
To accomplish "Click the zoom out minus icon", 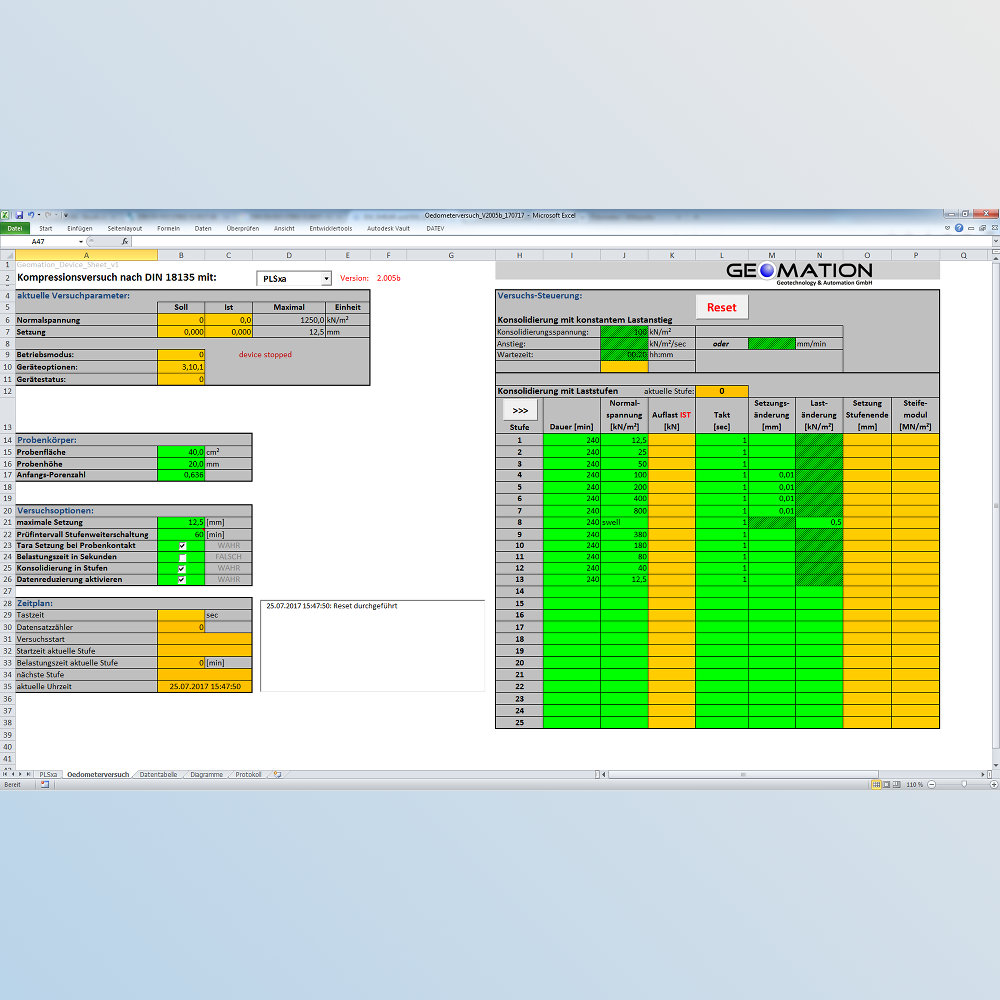I will (932, 784).
